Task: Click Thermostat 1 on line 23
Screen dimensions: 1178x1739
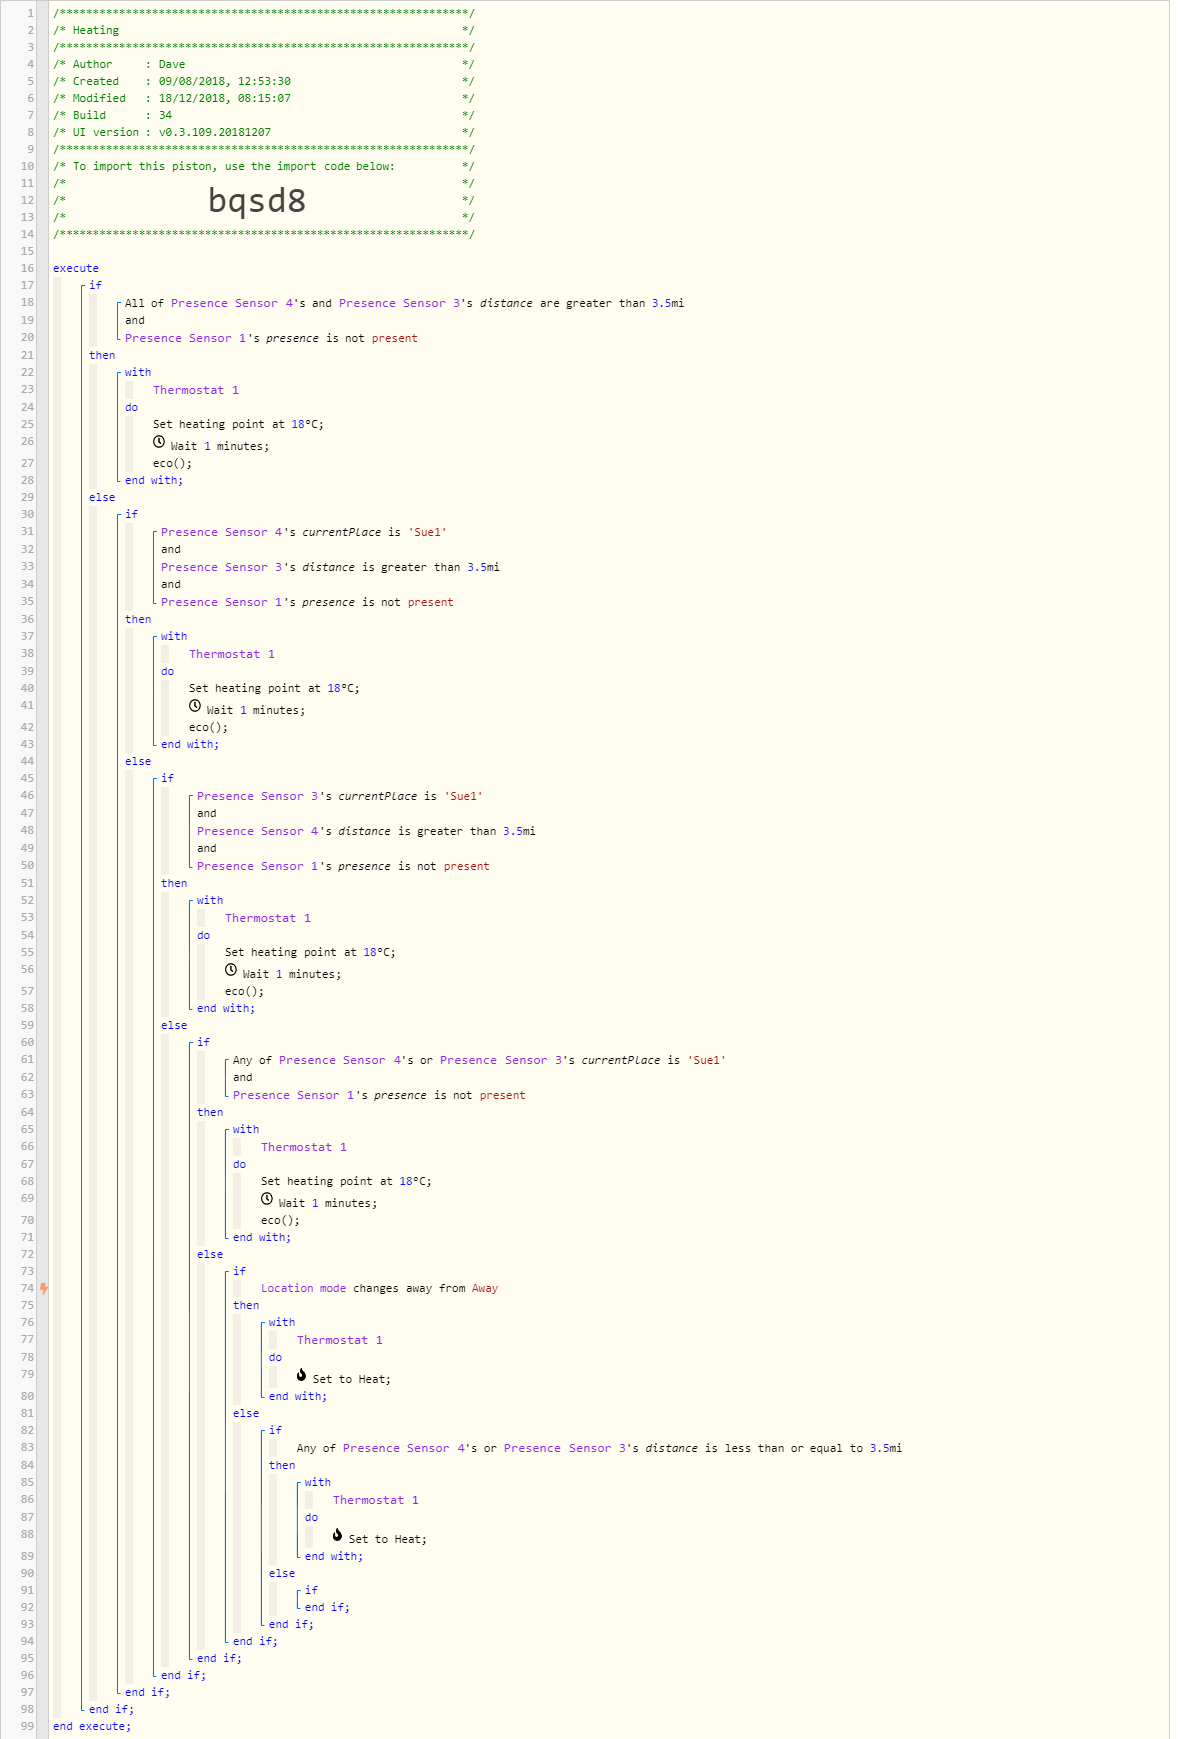Action: 196,390
